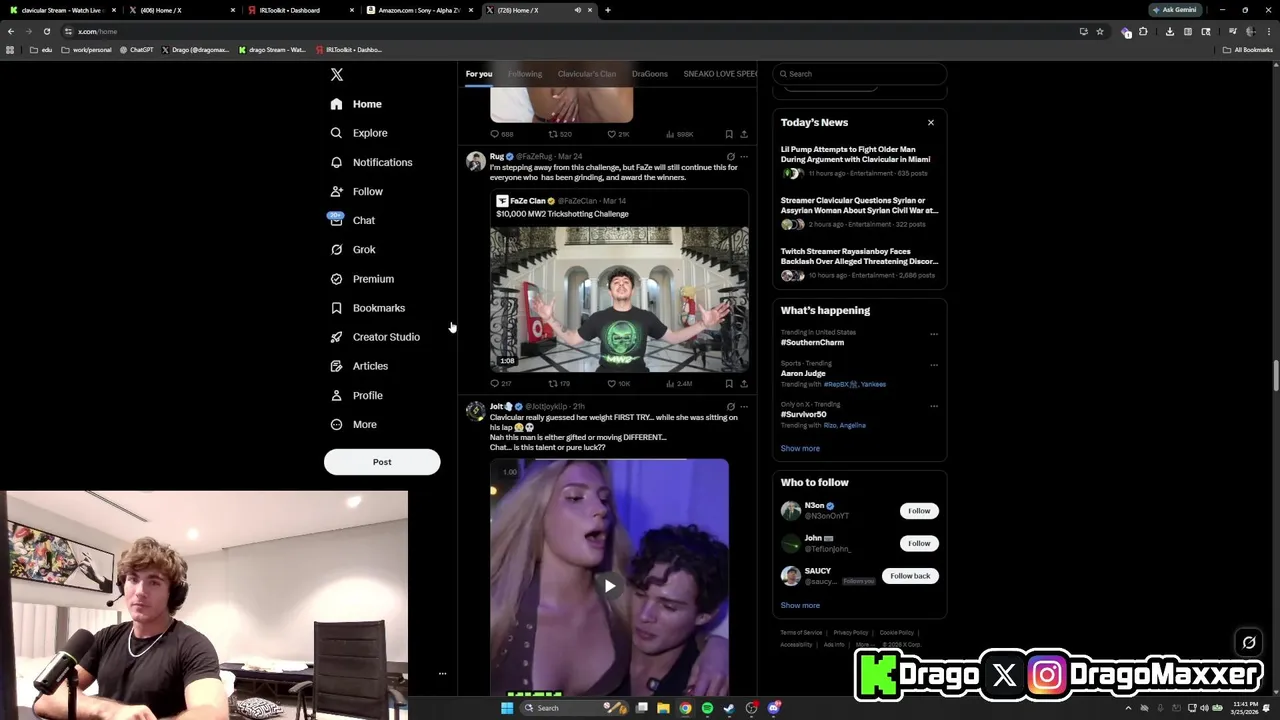Close the Today's News panel
Screen dimensions: 1280x720
931,123
